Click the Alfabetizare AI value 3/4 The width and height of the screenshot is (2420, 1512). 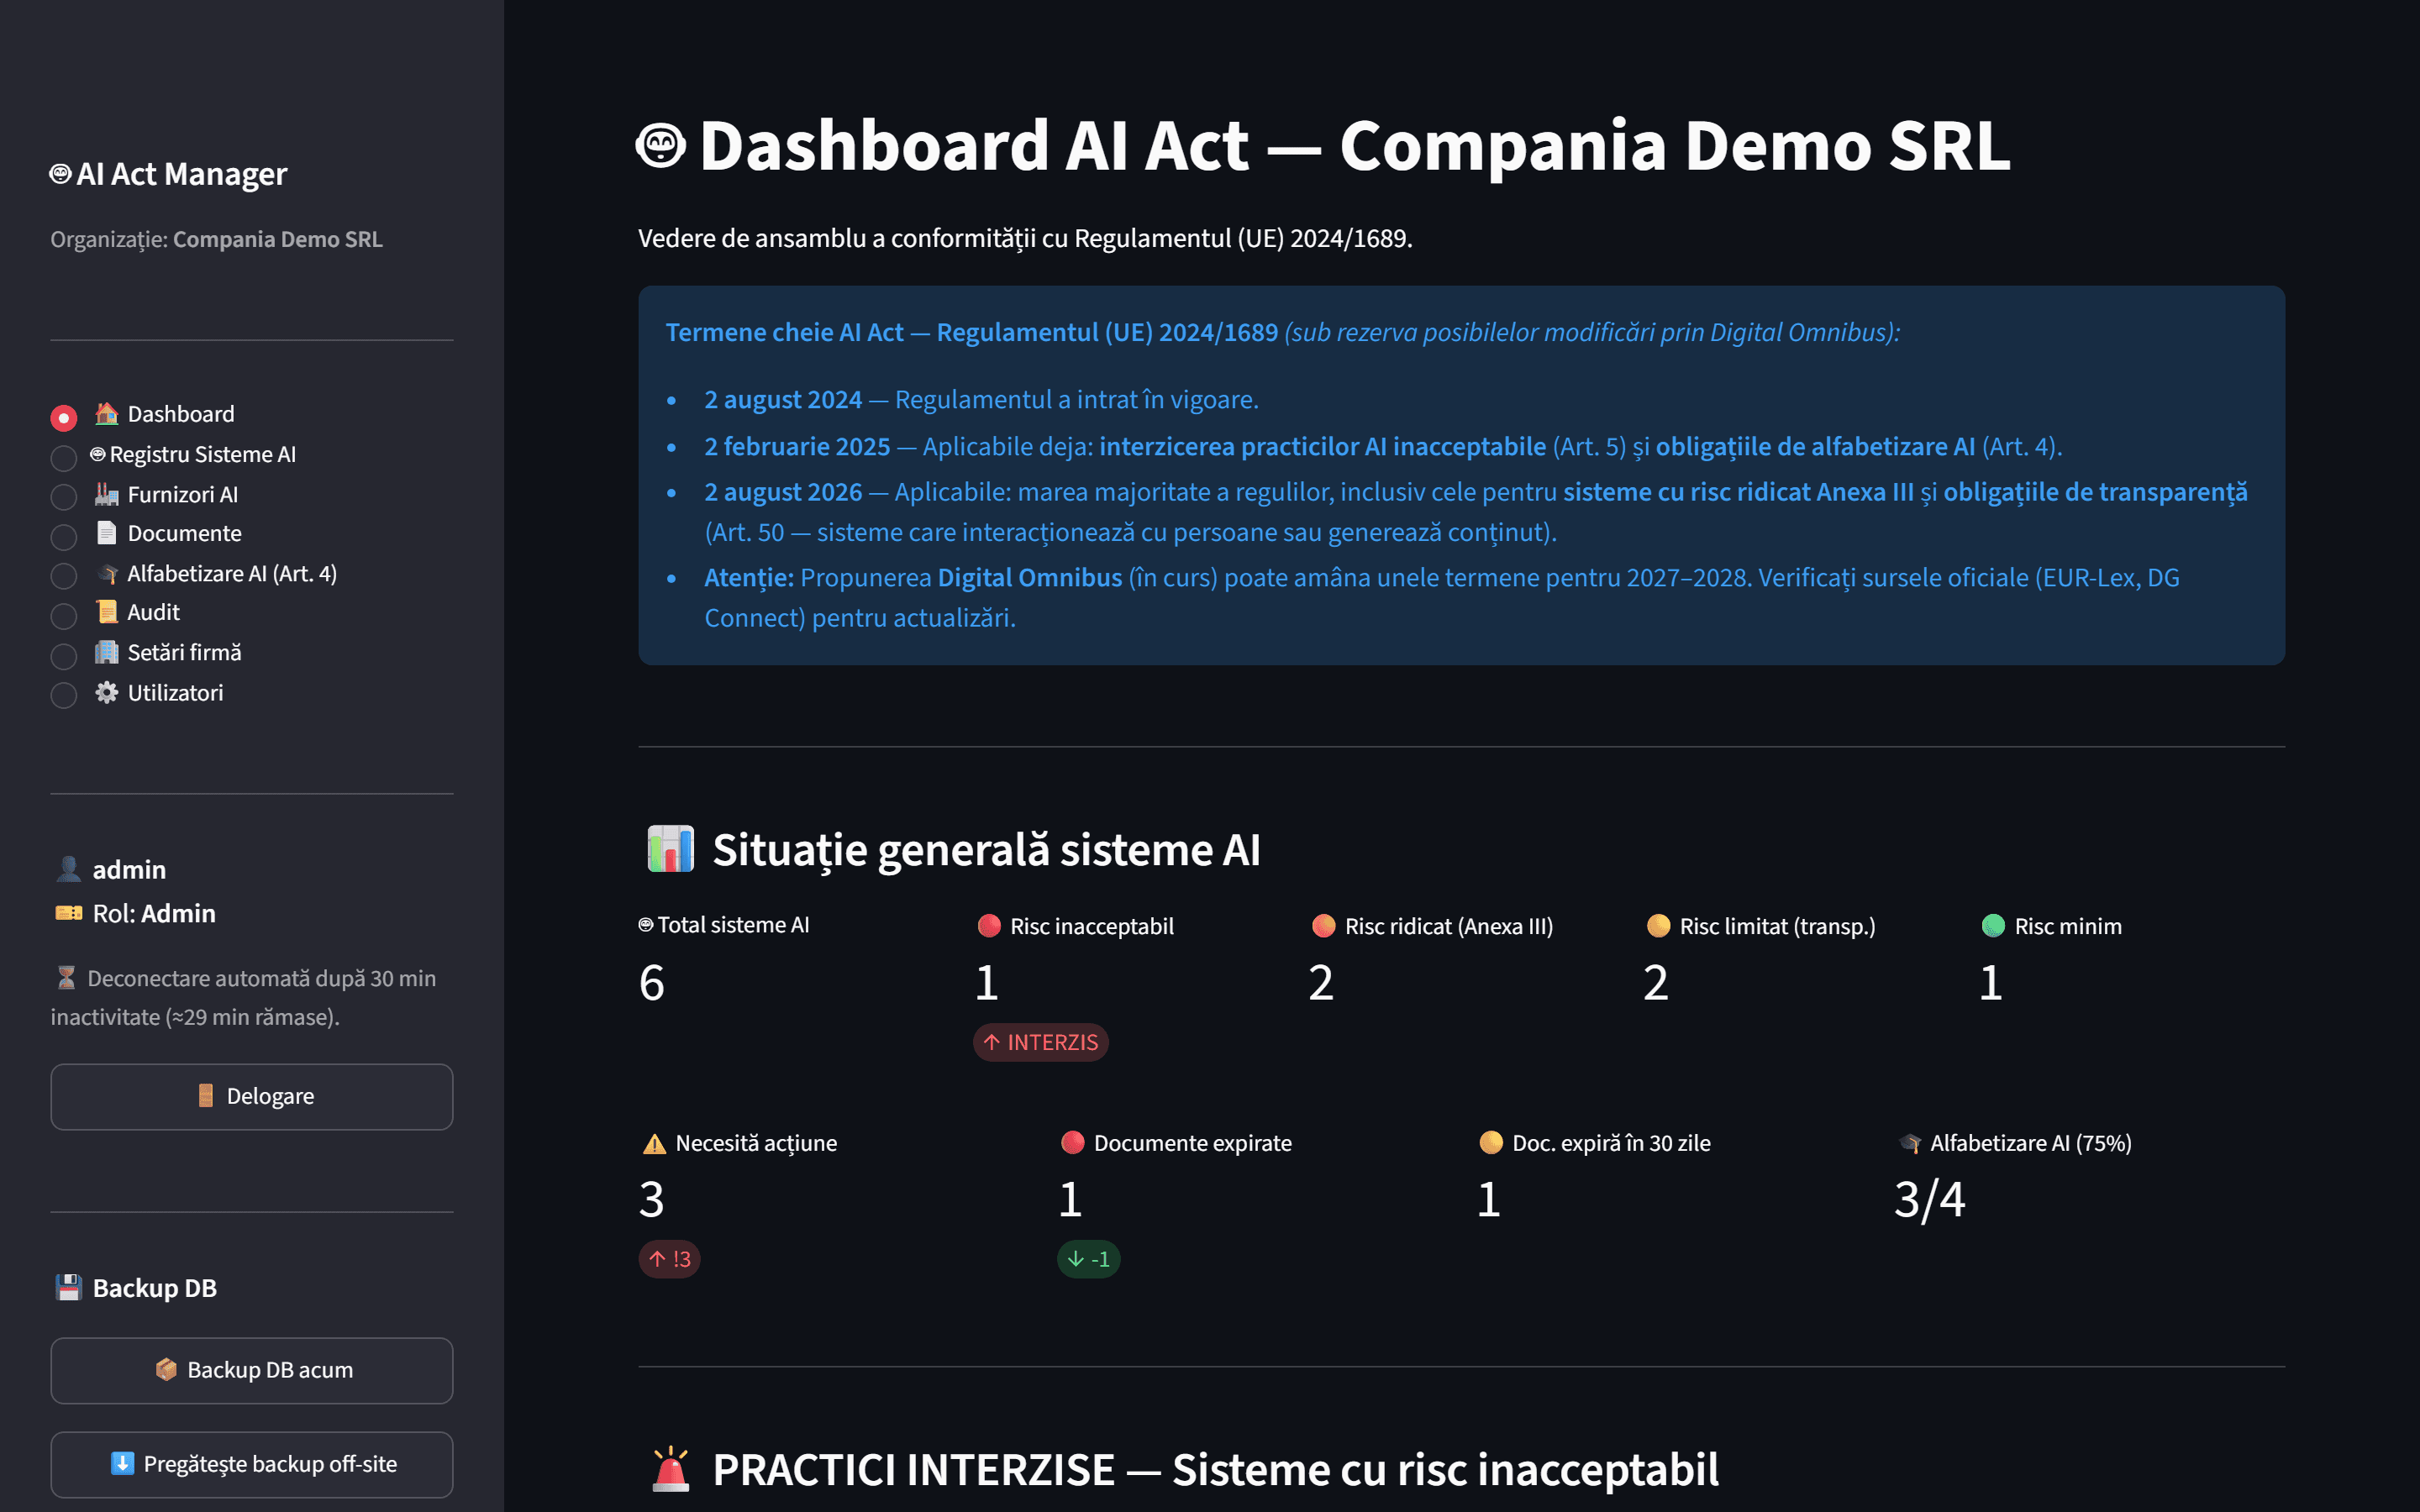(x=1930, y=1199)
